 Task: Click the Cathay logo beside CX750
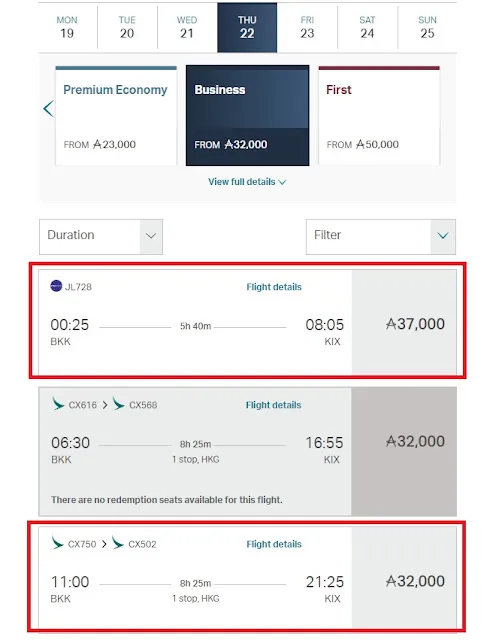[58, 543]
